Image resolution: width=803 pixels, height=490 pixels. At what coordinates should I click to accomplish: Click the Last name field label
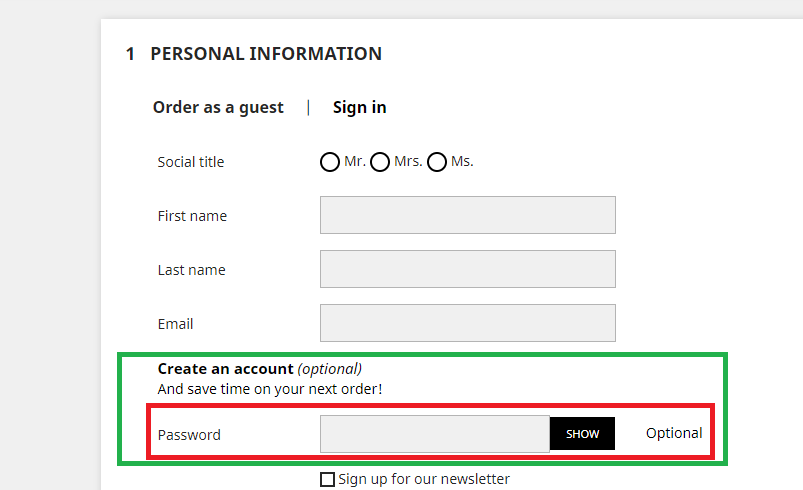tap(191, 270)
